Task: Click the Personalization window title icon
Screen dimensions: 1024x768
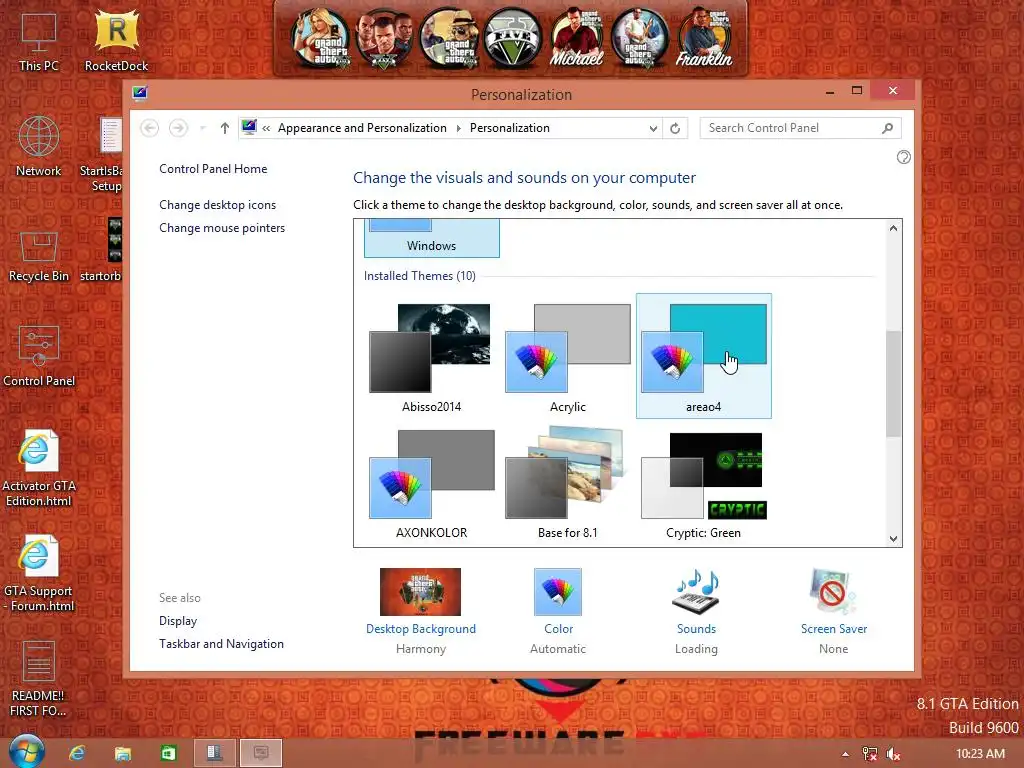Action: tap(140, 93)
